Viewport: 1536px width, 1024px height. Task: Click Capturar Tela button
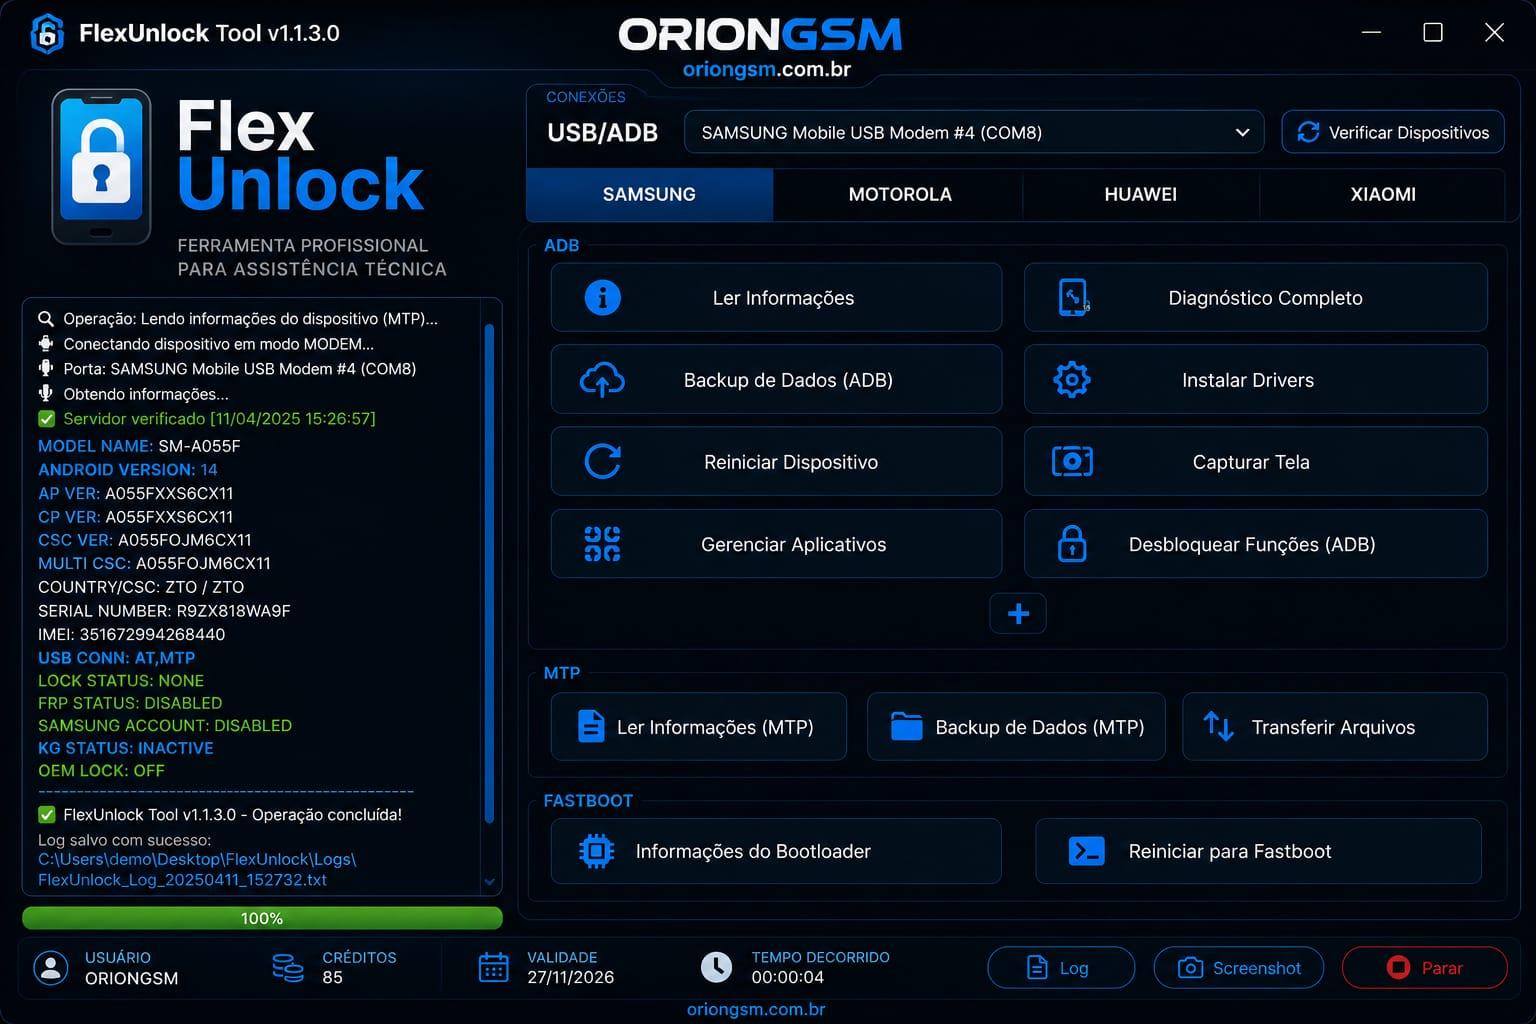pyautogui.click(x=1255, y=462)
